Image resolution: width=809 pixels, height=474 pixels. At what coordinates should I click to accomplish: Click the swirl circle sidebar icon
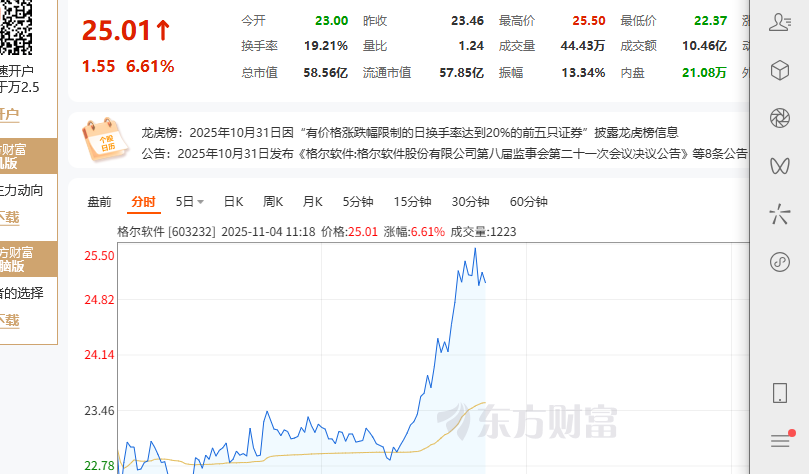780,262
